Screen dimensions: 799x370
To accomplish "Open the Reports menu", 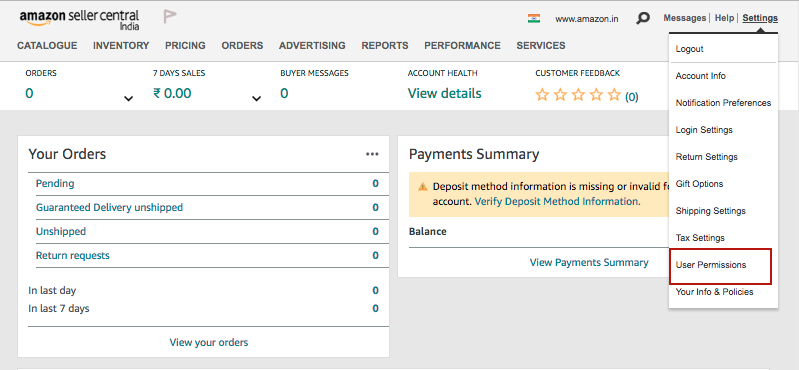I will click(385, 45).
